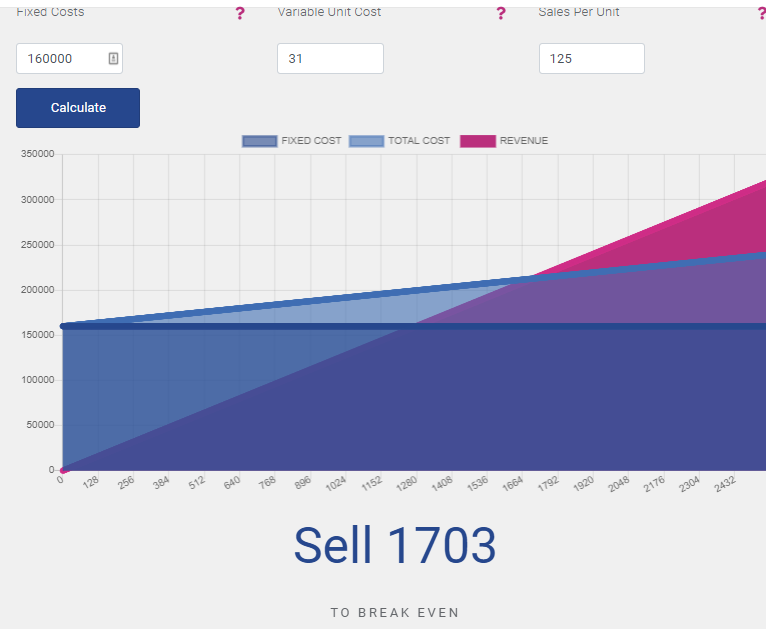
Task: Click the TO BREAK EVEN caption
Action: (x=394, y=613)
